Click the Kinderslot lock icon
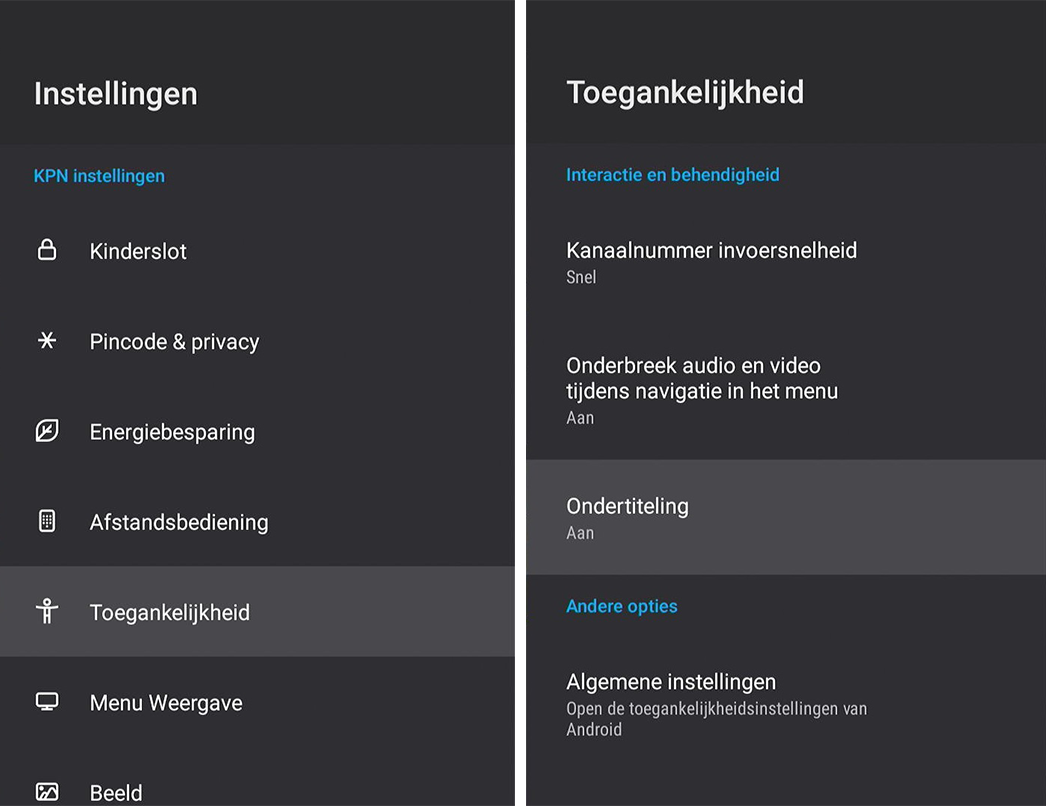1046x806 pixels. (47, 250)
